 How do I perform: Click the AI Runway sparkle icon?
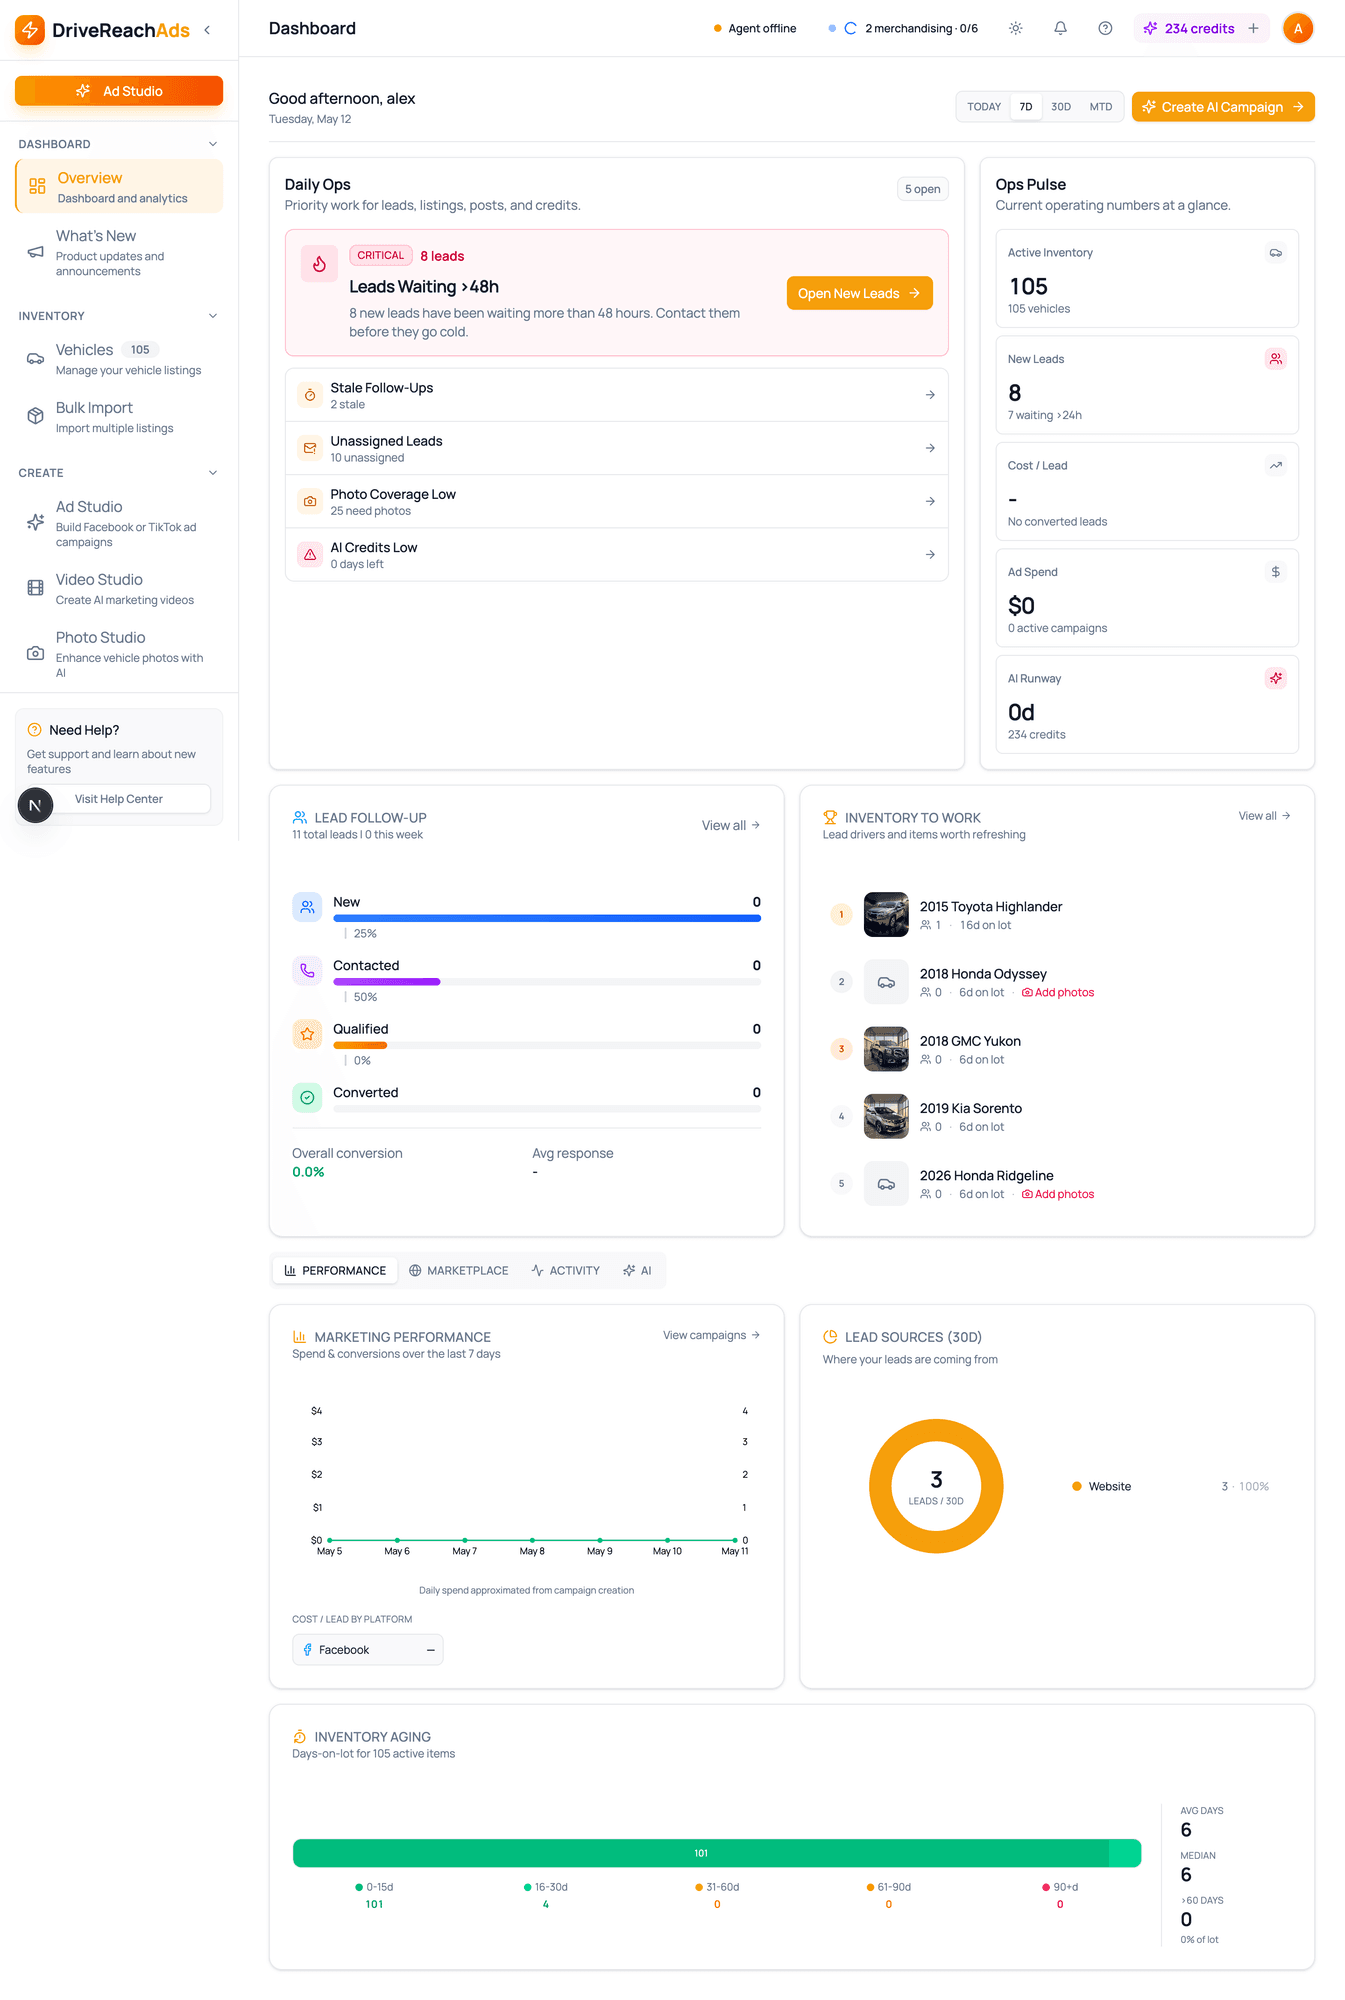[x=1275, y=678]
